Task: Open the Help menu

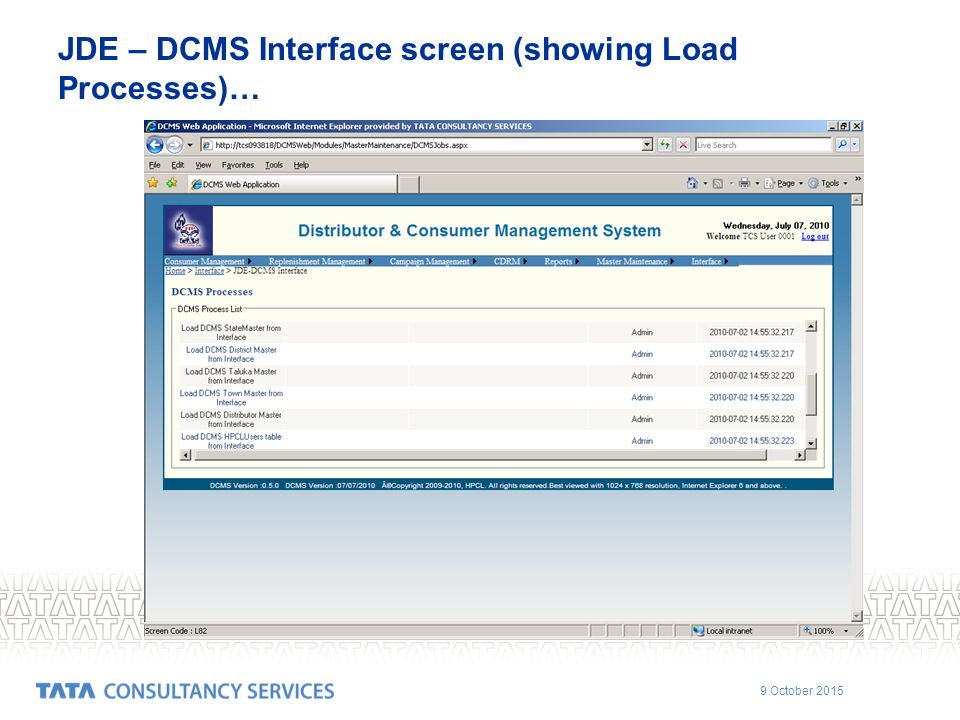Action: (x=301, y=165)
